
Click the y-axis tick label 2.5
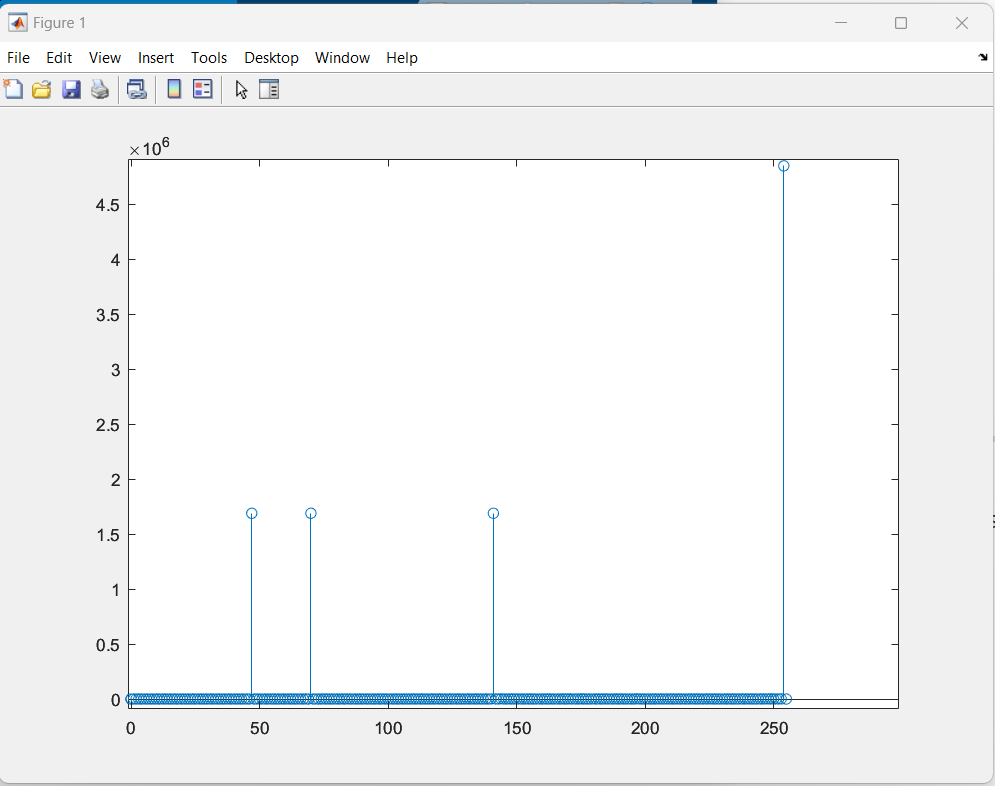click(x=108, y=425)
